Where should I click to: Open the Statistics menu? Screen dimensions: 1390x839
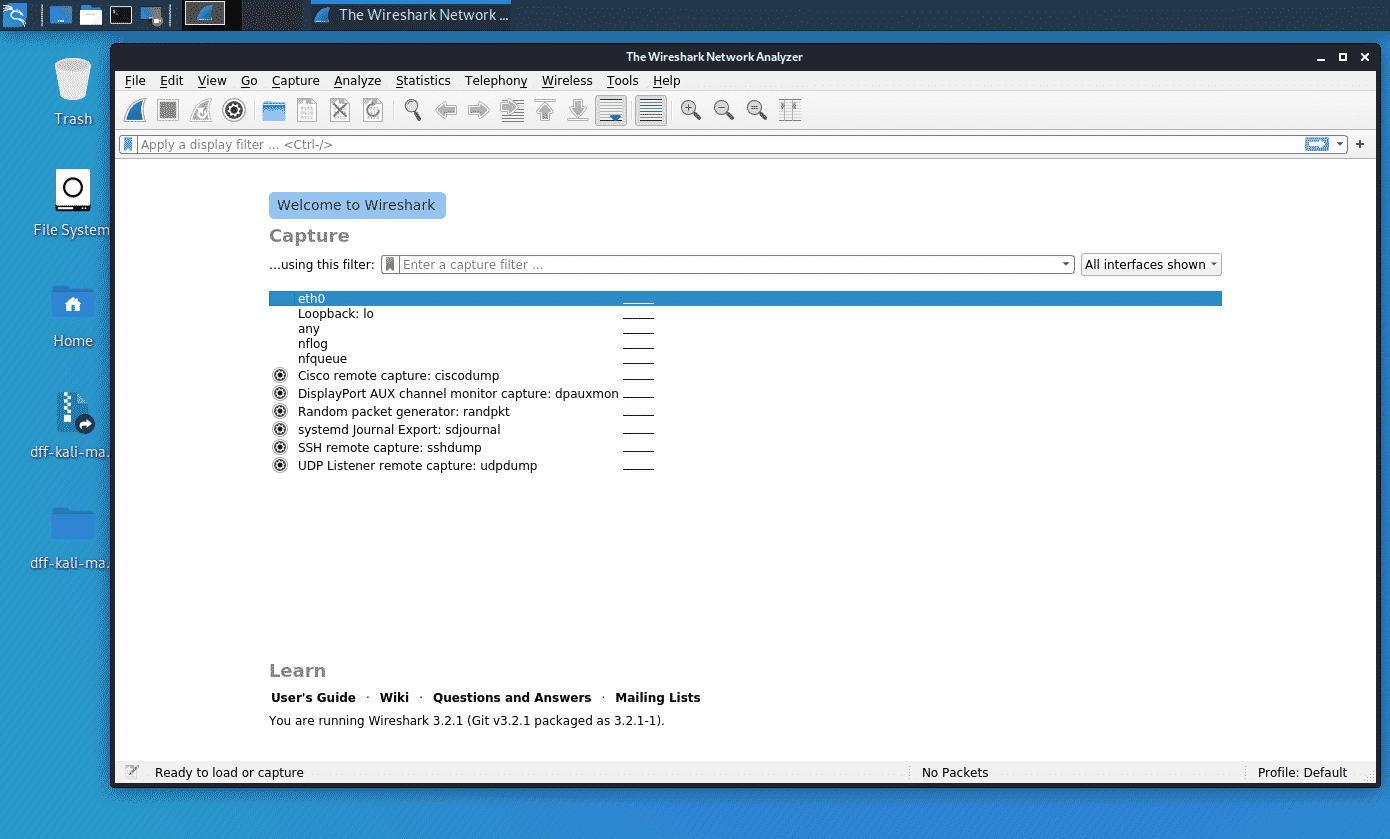[422, 81]
